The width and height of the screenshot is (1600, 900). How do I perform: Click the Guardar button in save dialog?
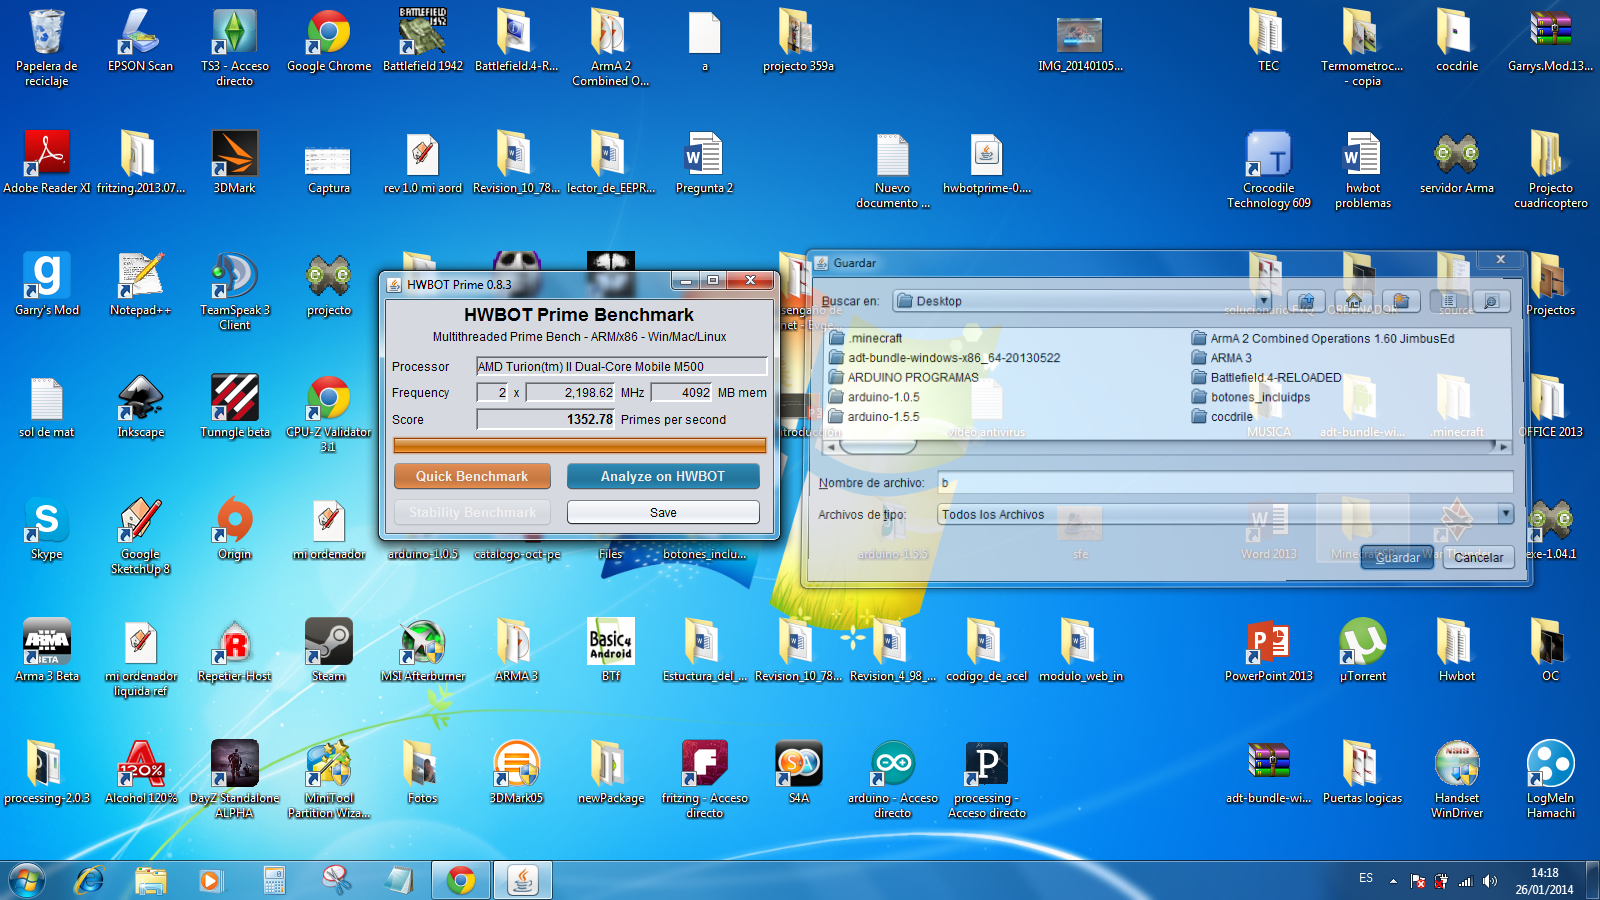pyautogui.click(x=1397, y=558)
